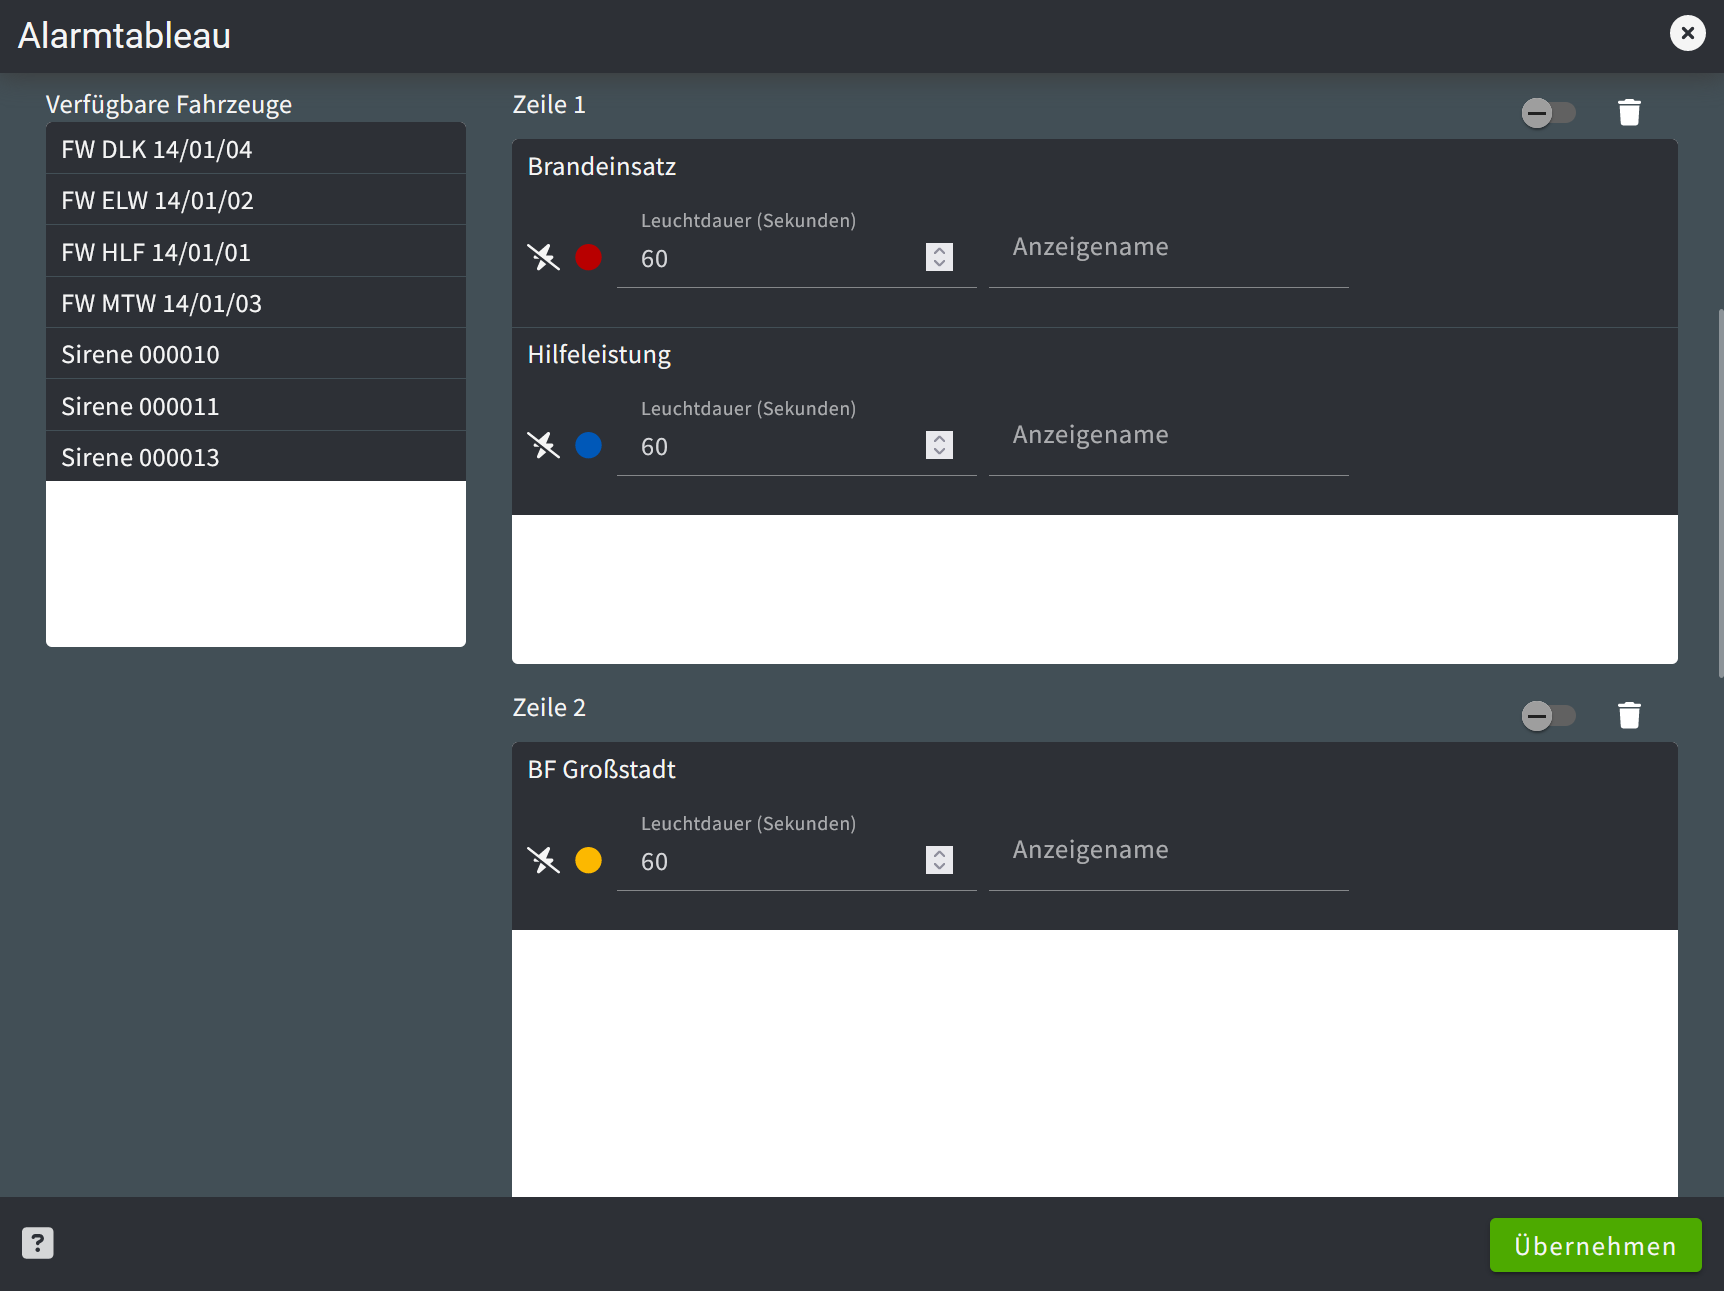Image resolution: width=1724 pixels, height=1291 pixels.
Task: Close the Alarmtableau dialog
Action: pos(1687,33)
